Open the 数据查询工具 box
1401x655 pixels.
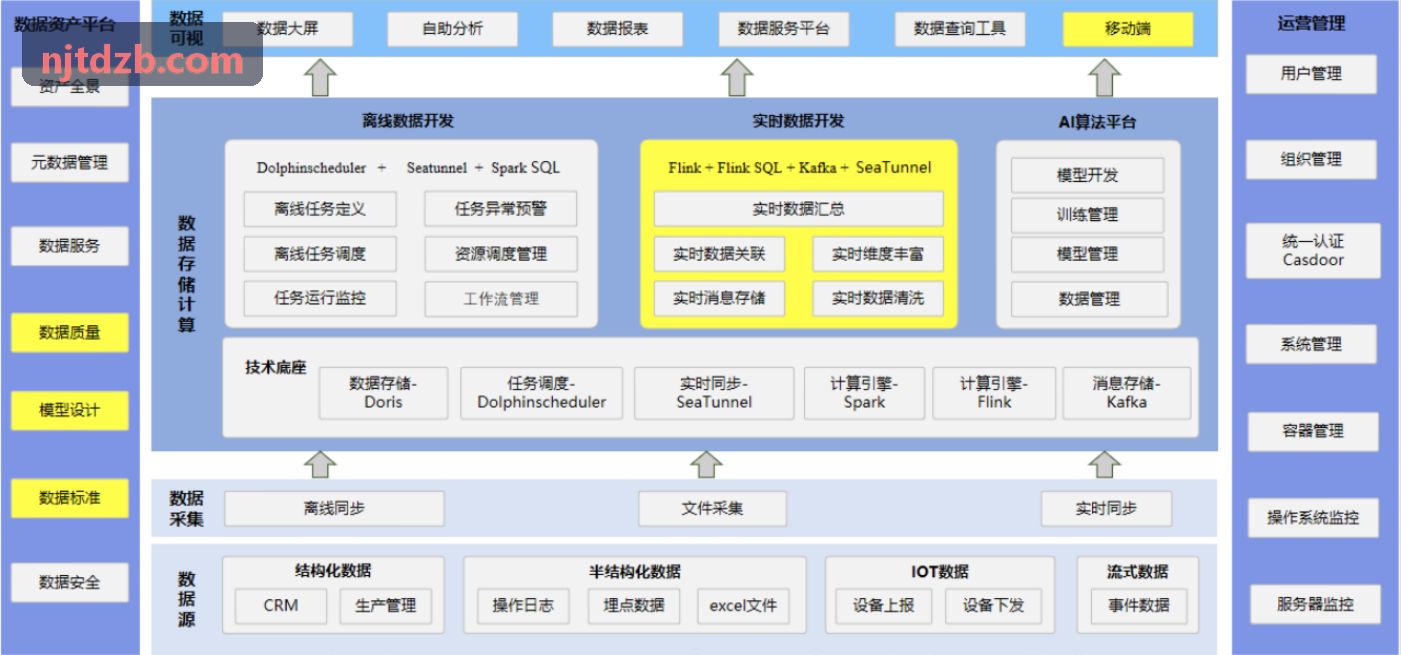click(x=959, y=29)
